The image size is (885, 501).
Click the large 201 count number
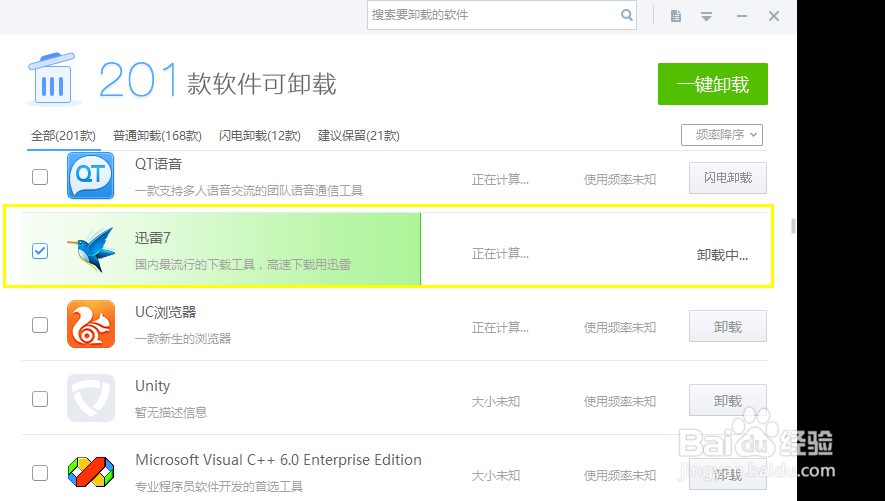coord(138,80)
